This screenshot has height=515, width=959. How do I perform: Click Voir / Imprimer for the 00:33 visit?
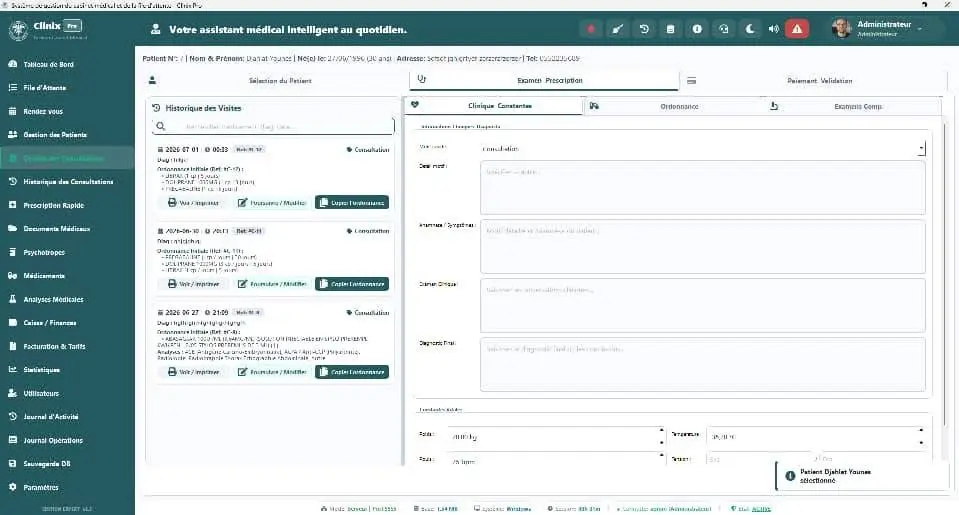click(x=193, y=202)
